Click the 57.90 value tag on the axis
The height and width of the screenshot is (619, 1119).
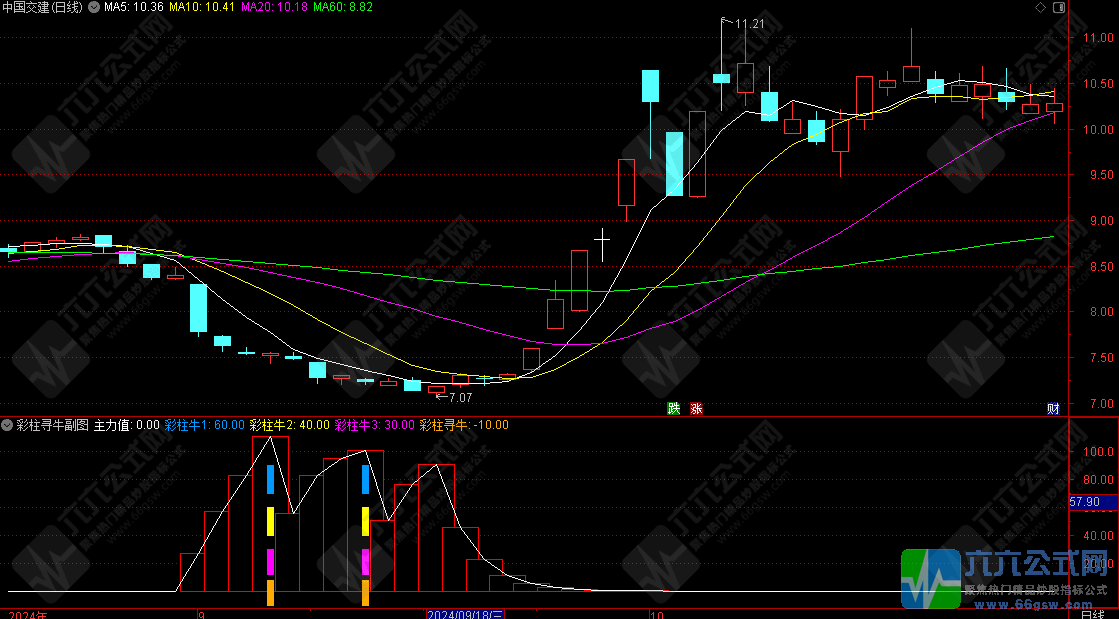[x=1086, y=502]
